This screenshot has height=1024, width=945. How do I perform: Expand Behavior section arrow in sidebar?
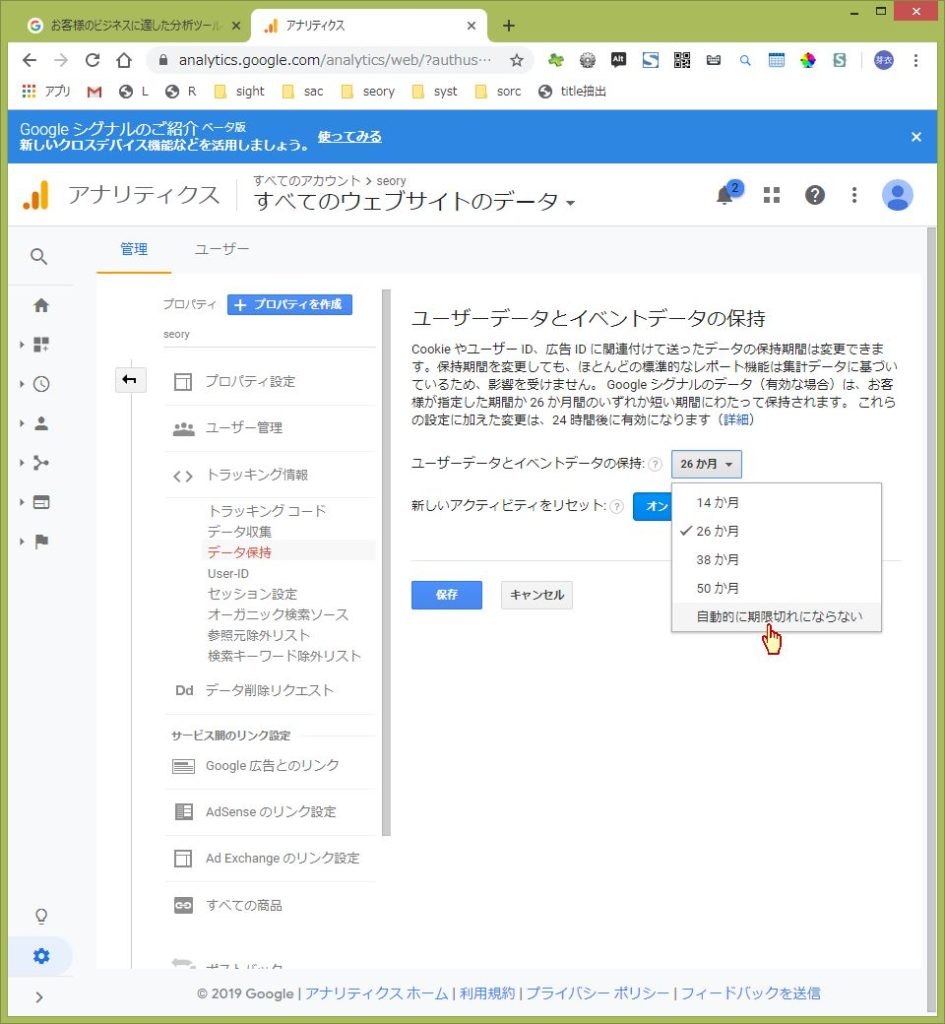pos(22,502)
